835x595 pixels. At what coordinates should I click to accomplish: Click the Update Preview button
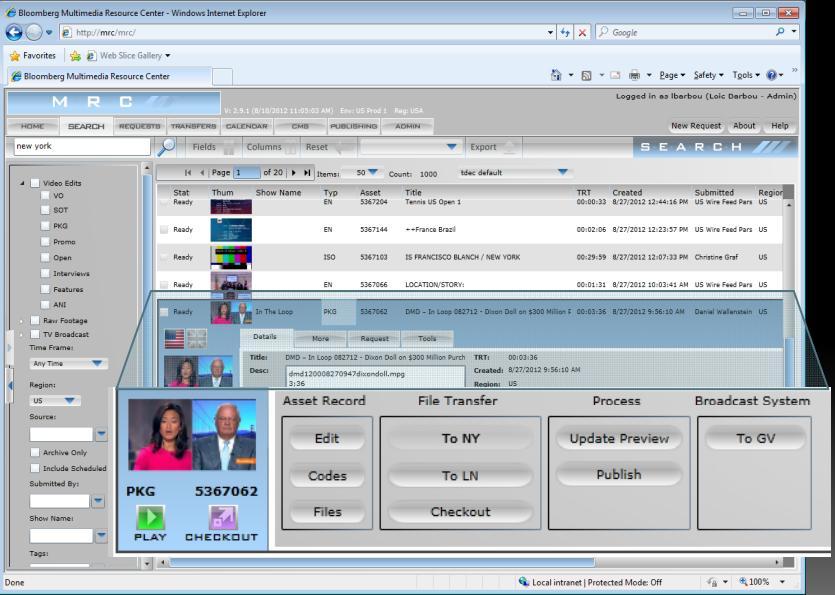(x=619, y=438)
